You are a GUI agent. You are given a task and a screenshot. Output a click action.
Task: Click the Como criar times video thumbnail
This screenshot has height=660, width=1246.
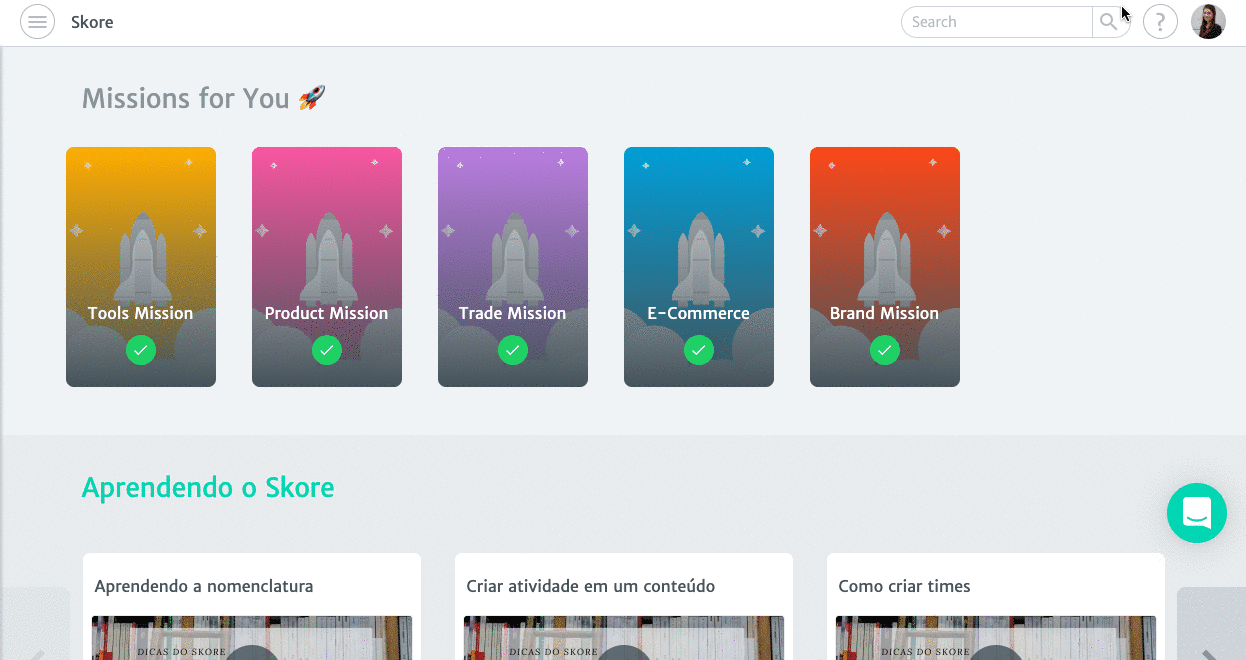coord(996,638)
